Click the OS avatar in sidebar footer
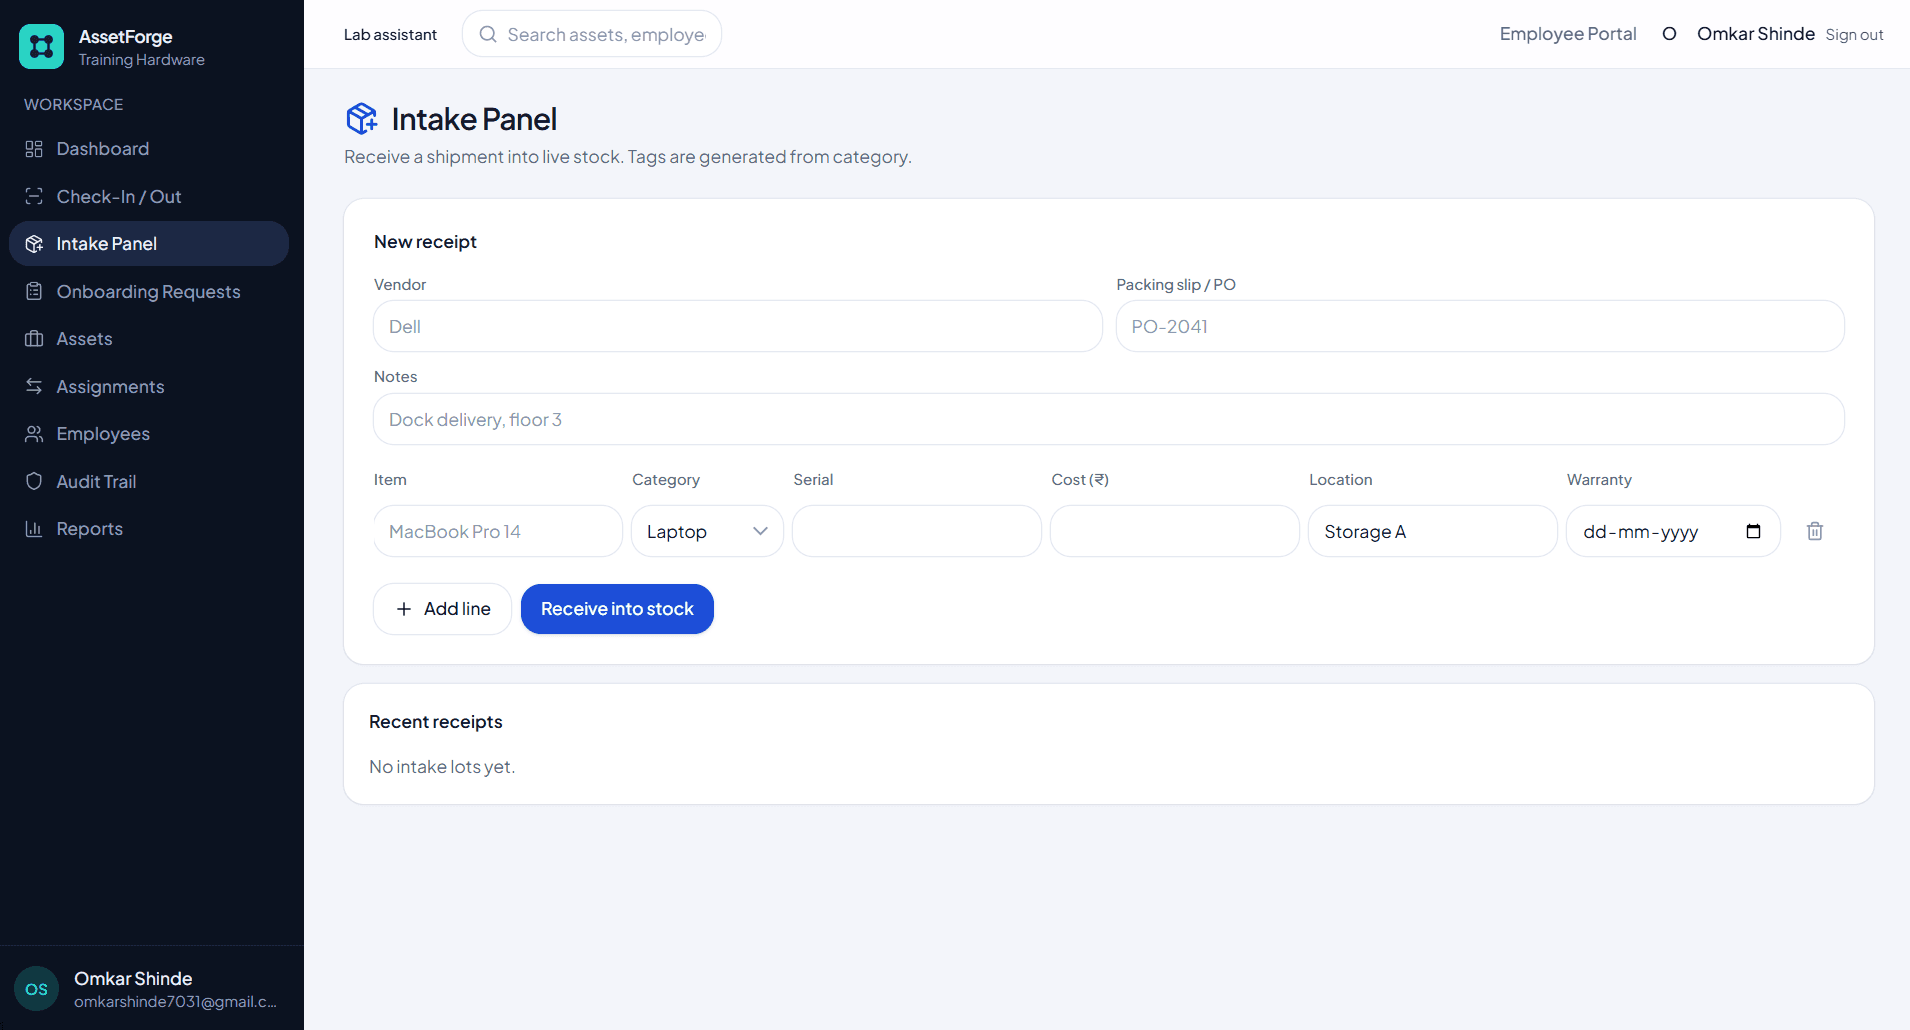This screenshot has width=1910, height=1030. pos(37,989)
